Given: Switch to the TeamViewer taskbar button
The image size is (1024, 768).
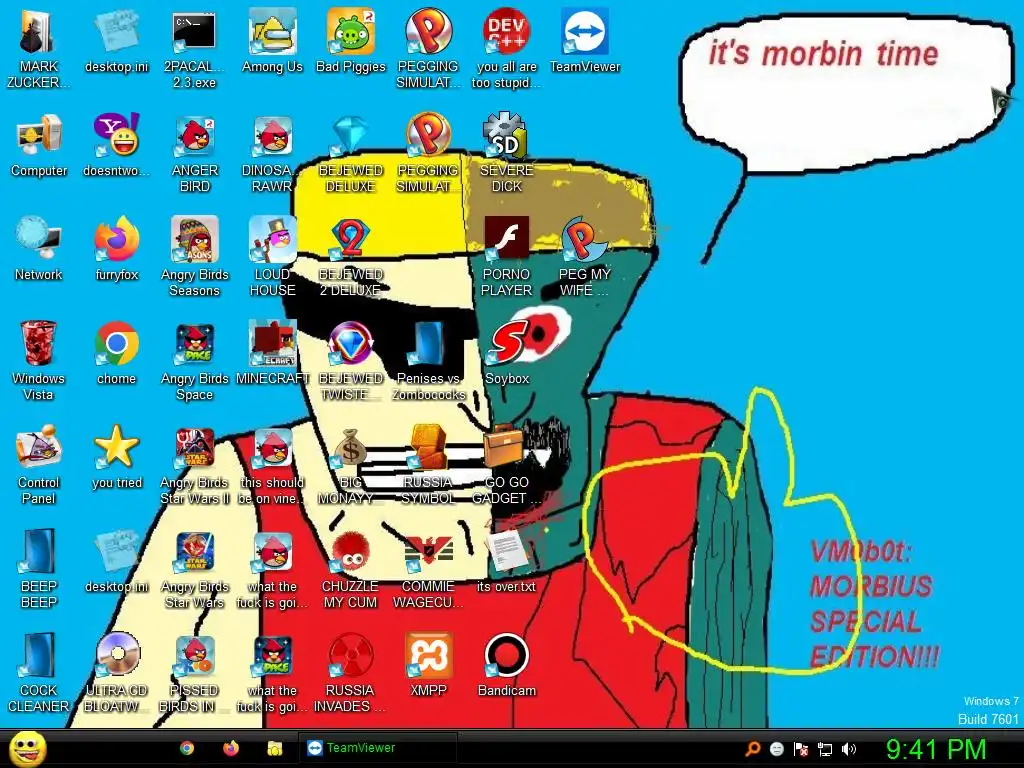Looking at the screenshot, I should tap(377, 748).
